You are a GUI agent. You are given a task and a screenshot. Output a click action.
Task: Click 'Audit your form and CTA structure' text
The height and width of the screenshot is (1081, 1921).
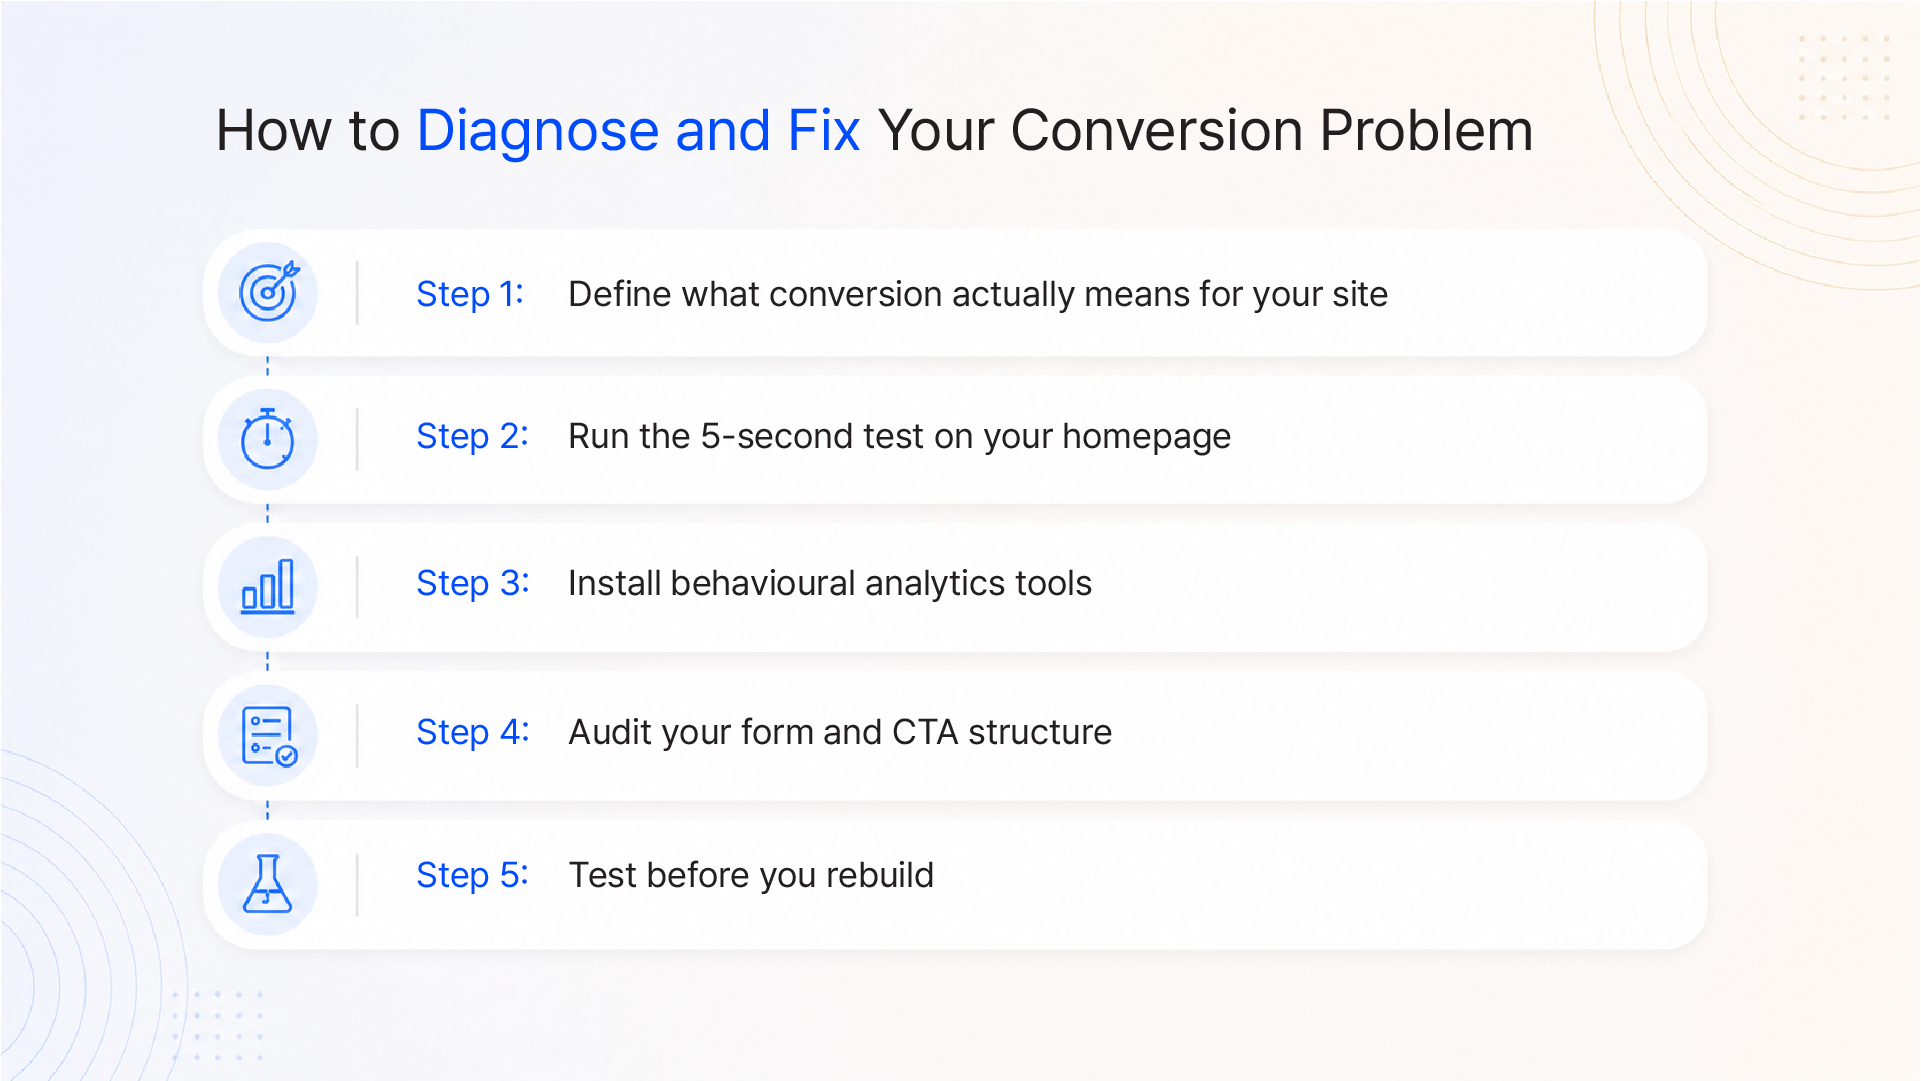point(840,732)
